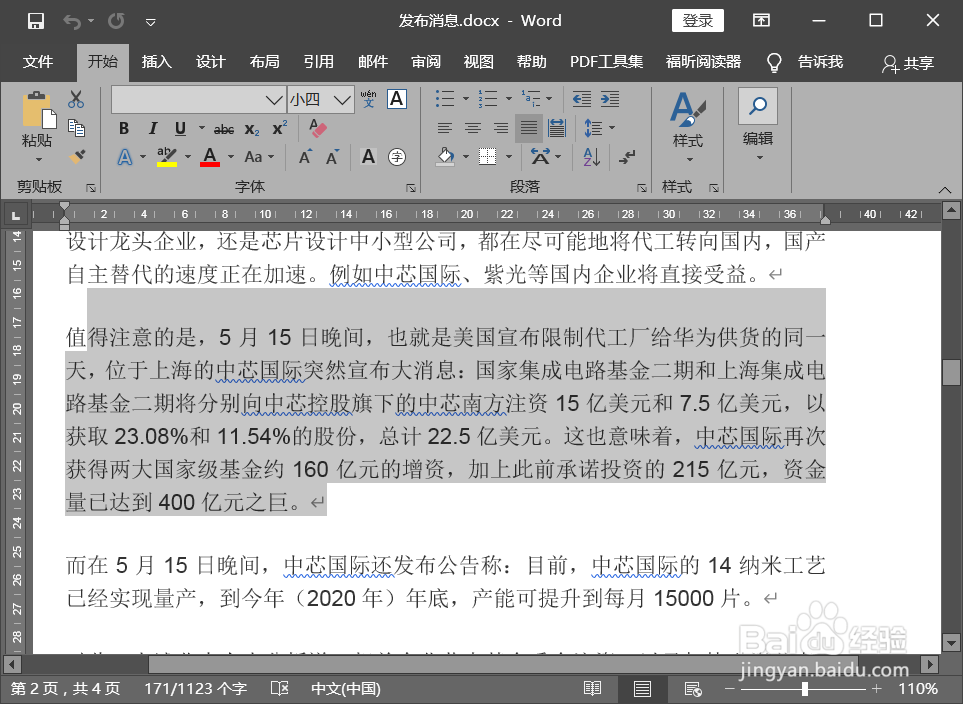
Task: Toggle bold formatting
Action: [124, 128]
